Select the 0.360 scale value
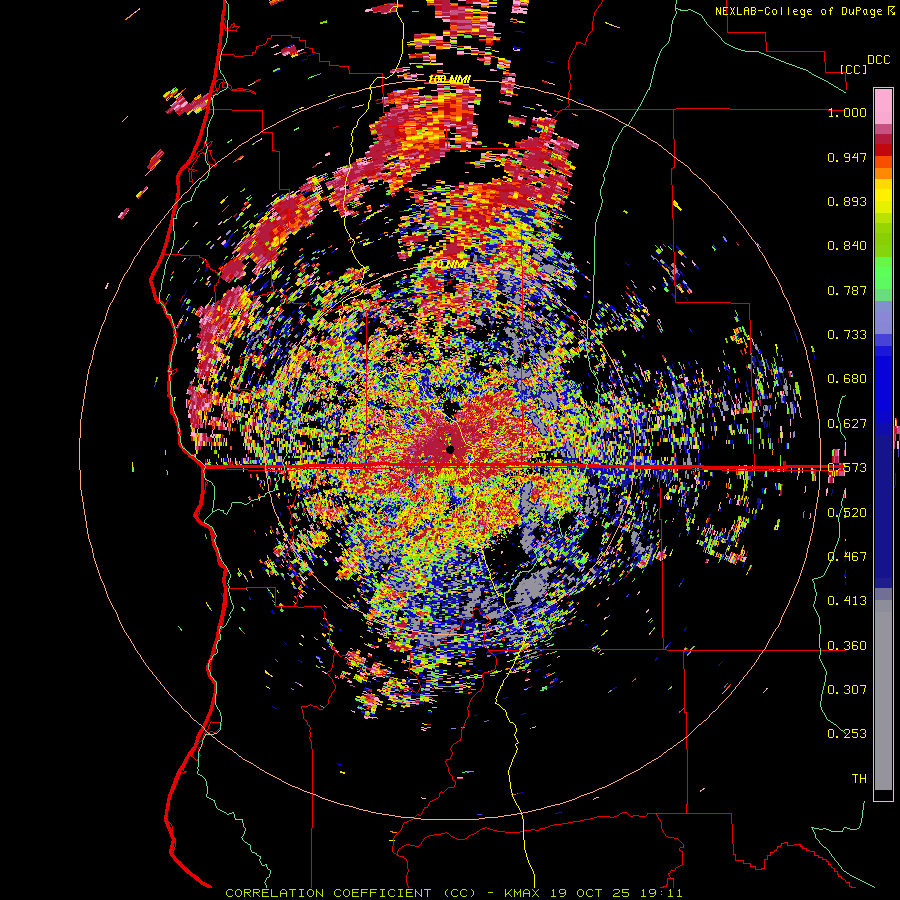 [x=847, y=646]
